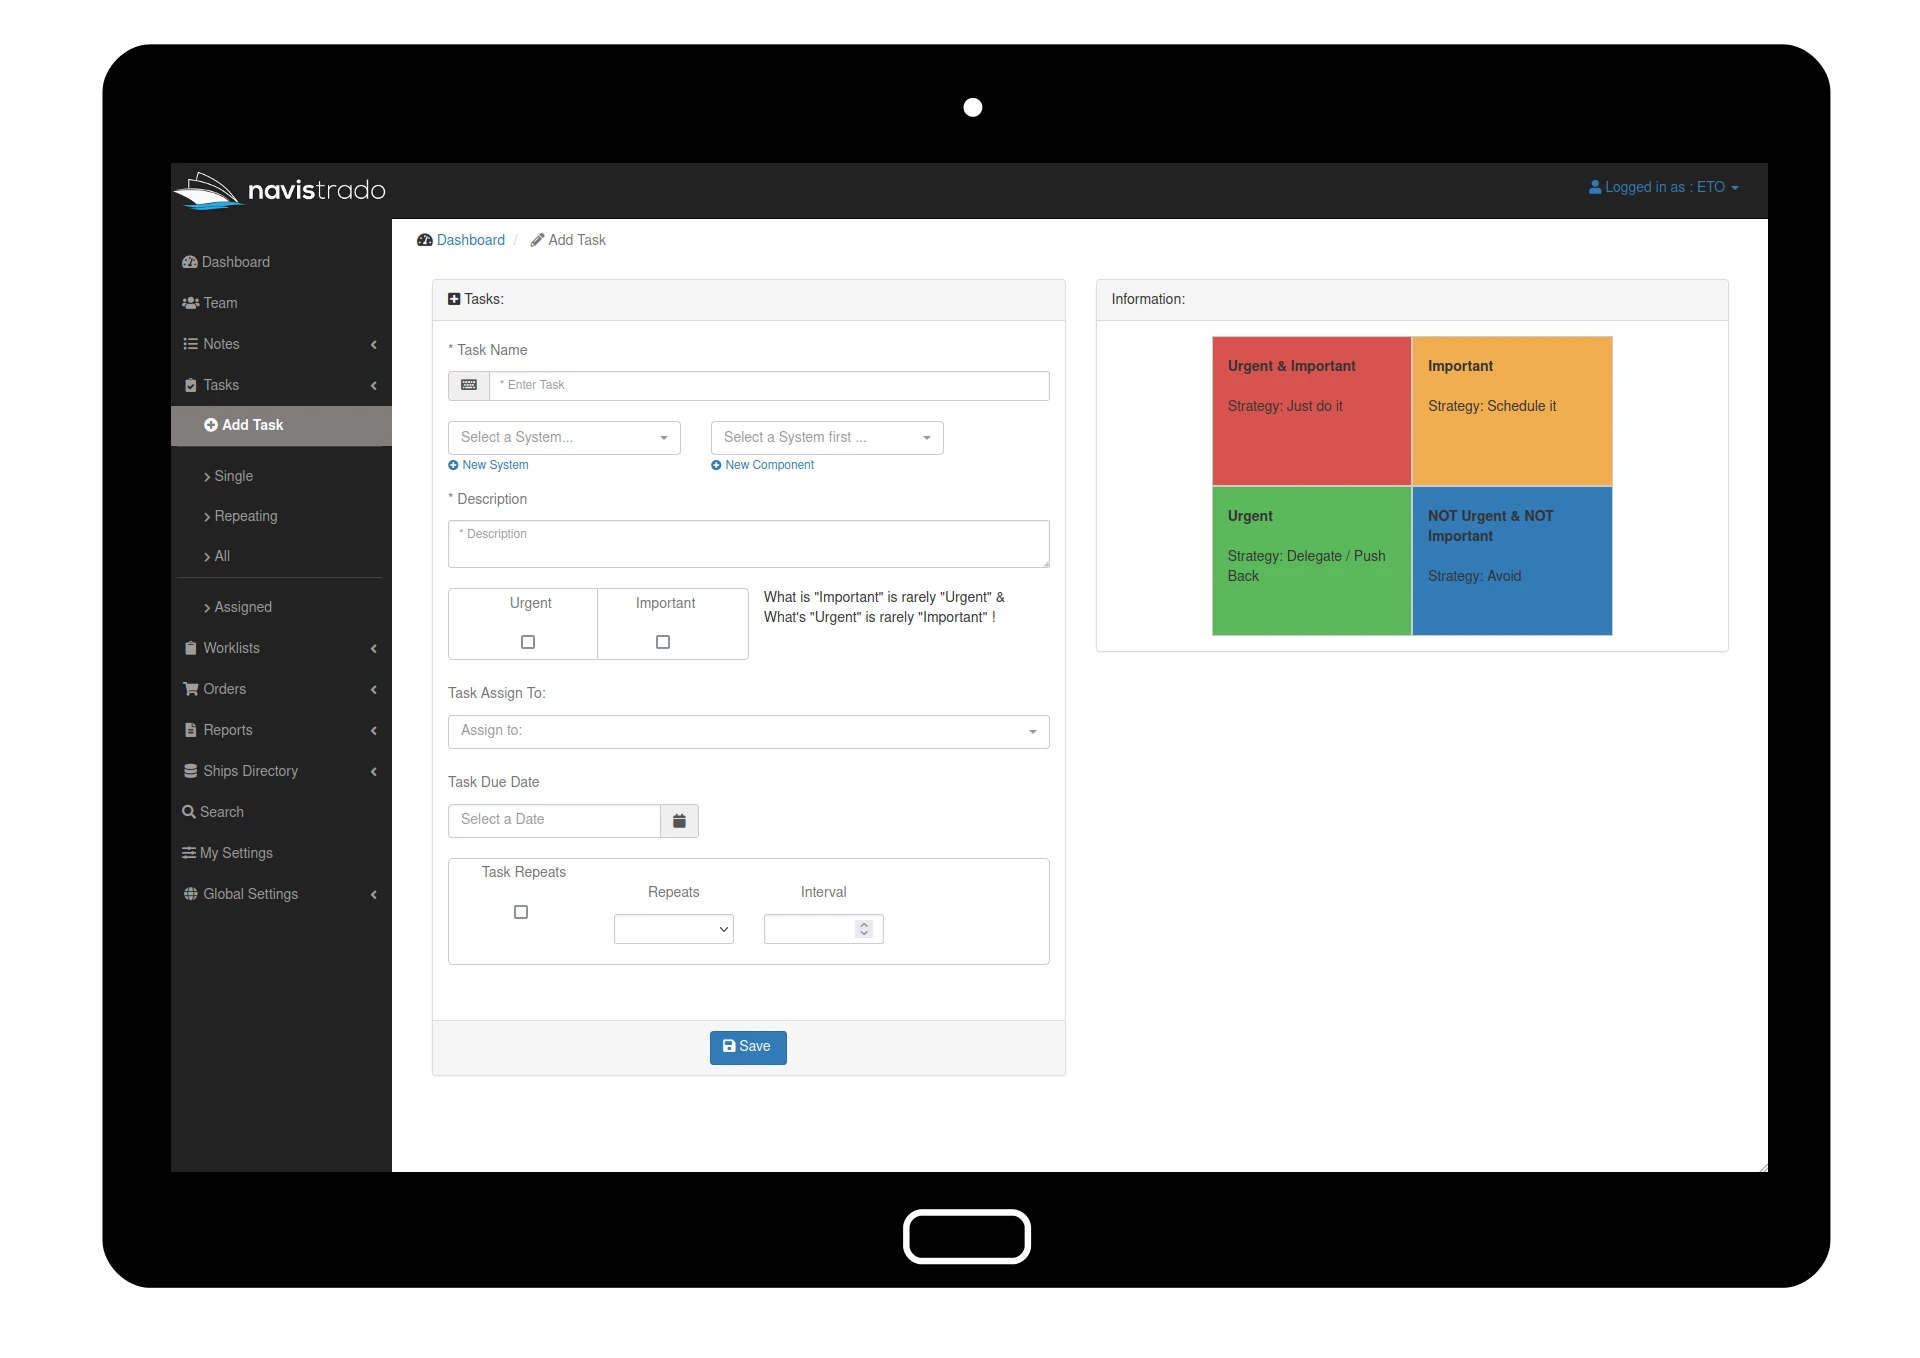Click the Orders shopping cart icon
The height and width of the screenshot is (1358, 1920).
pos(190,689)
